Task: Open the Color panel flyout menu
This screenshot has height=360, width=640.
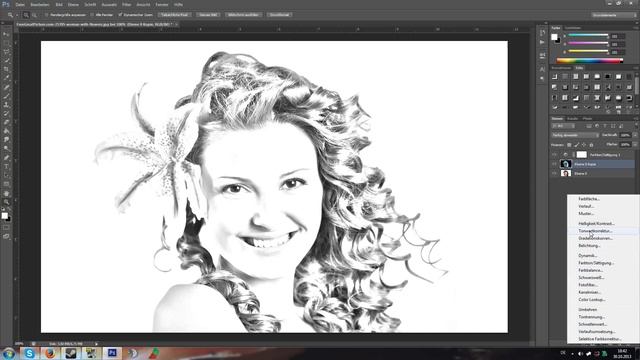Action: click(636, 28)
